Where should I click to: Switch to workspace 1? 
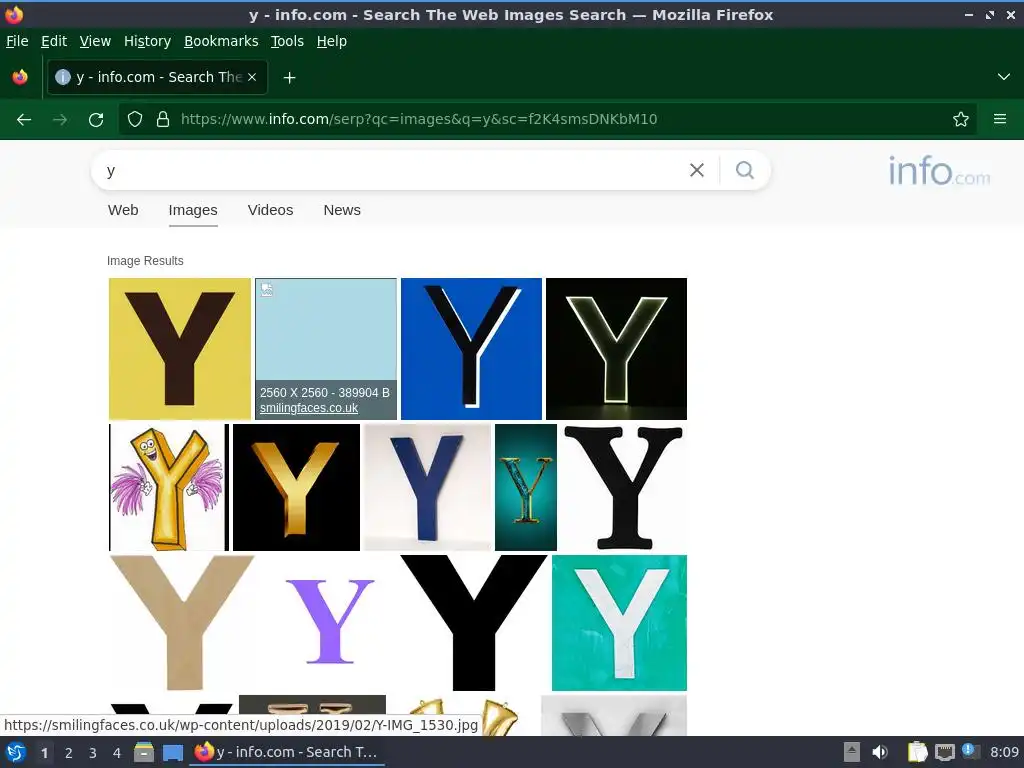pos(44,753)
